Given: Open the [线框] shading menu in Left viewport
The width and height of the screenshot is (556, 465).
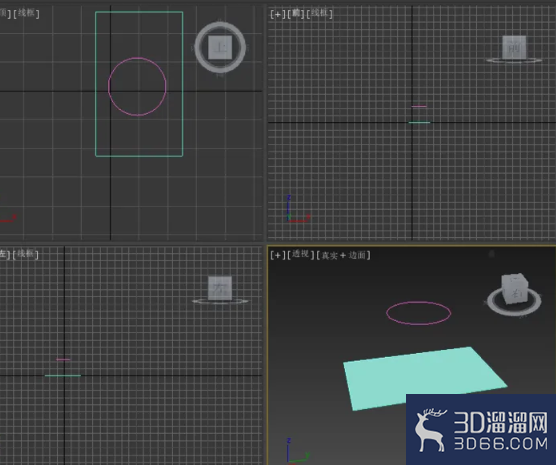Looking at the screenshot, I should point(26,254).
